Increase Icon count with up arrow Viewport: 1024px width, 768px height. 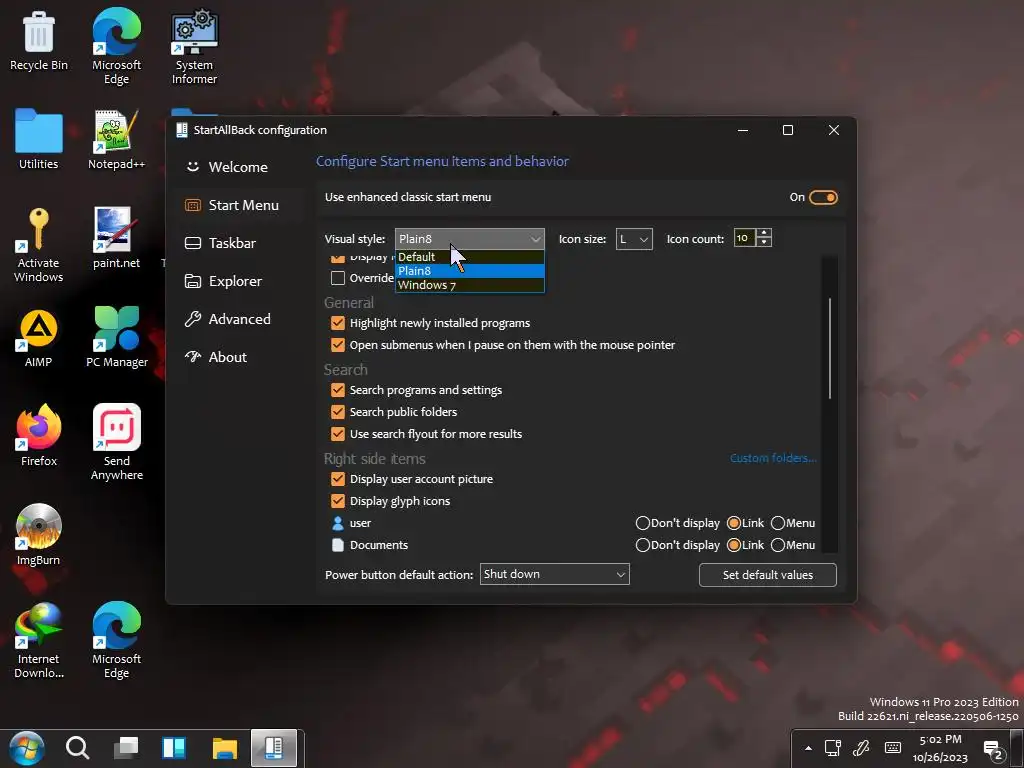click(x=763, y=233)
